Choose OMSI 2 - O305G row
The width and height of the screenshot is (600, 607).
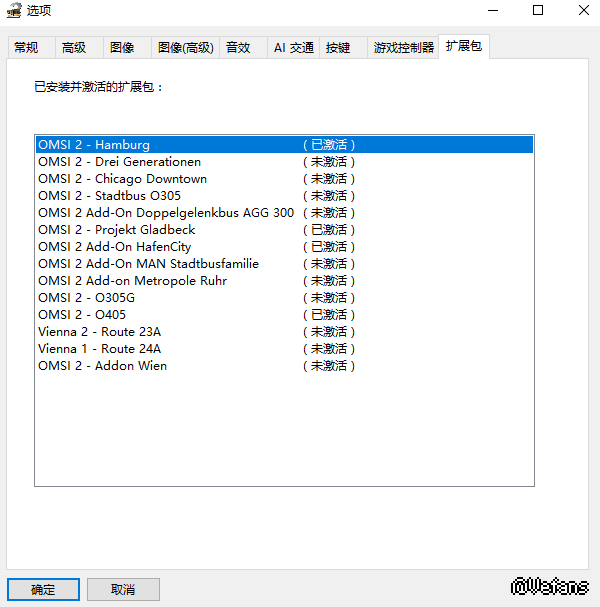[285, 298]
